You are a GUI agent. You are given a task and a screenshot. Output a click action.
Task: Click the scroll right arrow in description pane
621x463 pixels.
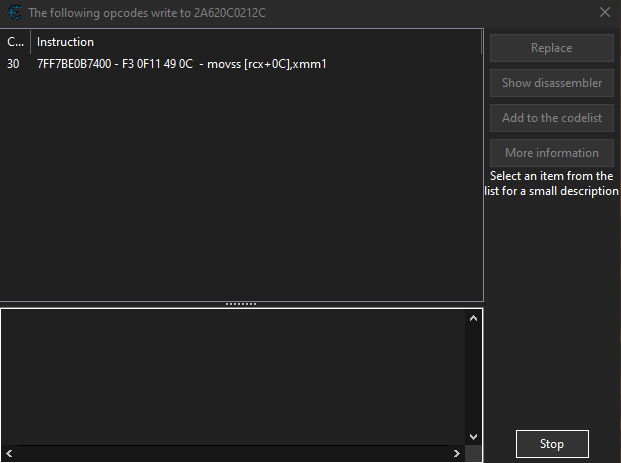coord(457,454)
